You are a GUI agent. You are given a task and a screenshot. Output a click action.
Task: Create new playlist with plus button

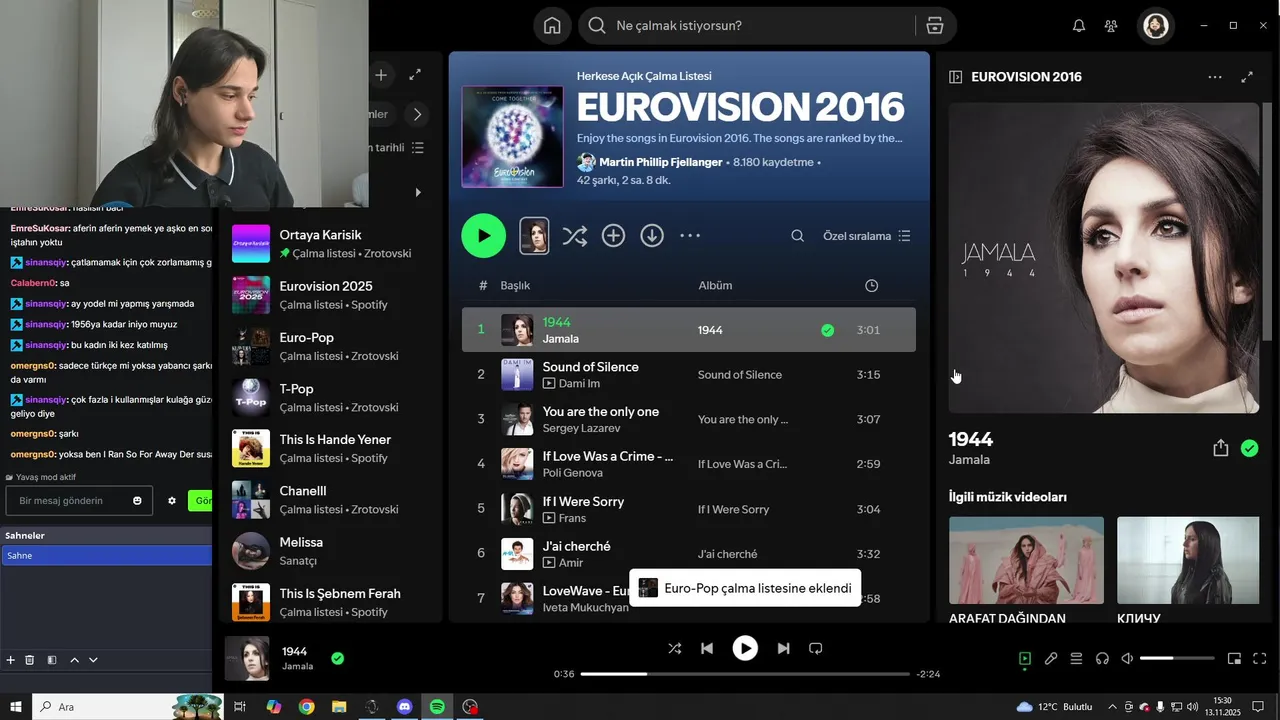coord(381,75)
